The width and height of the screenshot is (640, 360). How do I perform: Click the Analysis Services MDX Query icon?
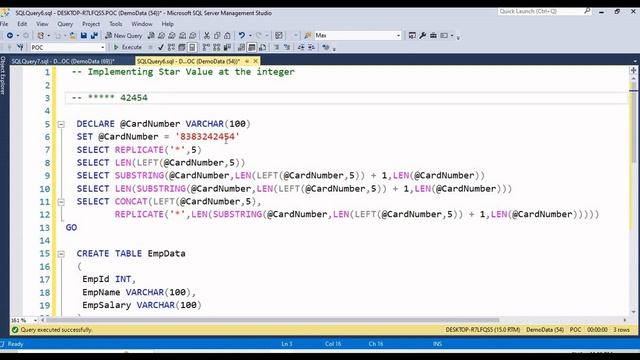pos(162,36)
